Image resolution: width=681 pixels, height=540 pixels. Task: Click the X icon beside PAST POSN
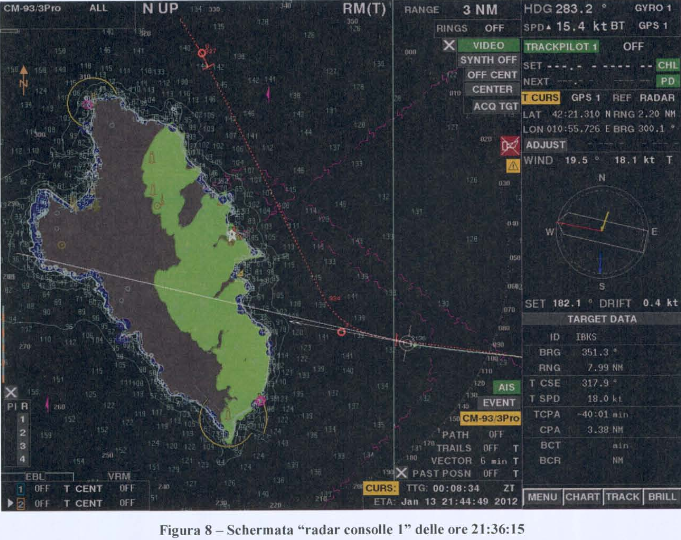click(x=401, y=473)
